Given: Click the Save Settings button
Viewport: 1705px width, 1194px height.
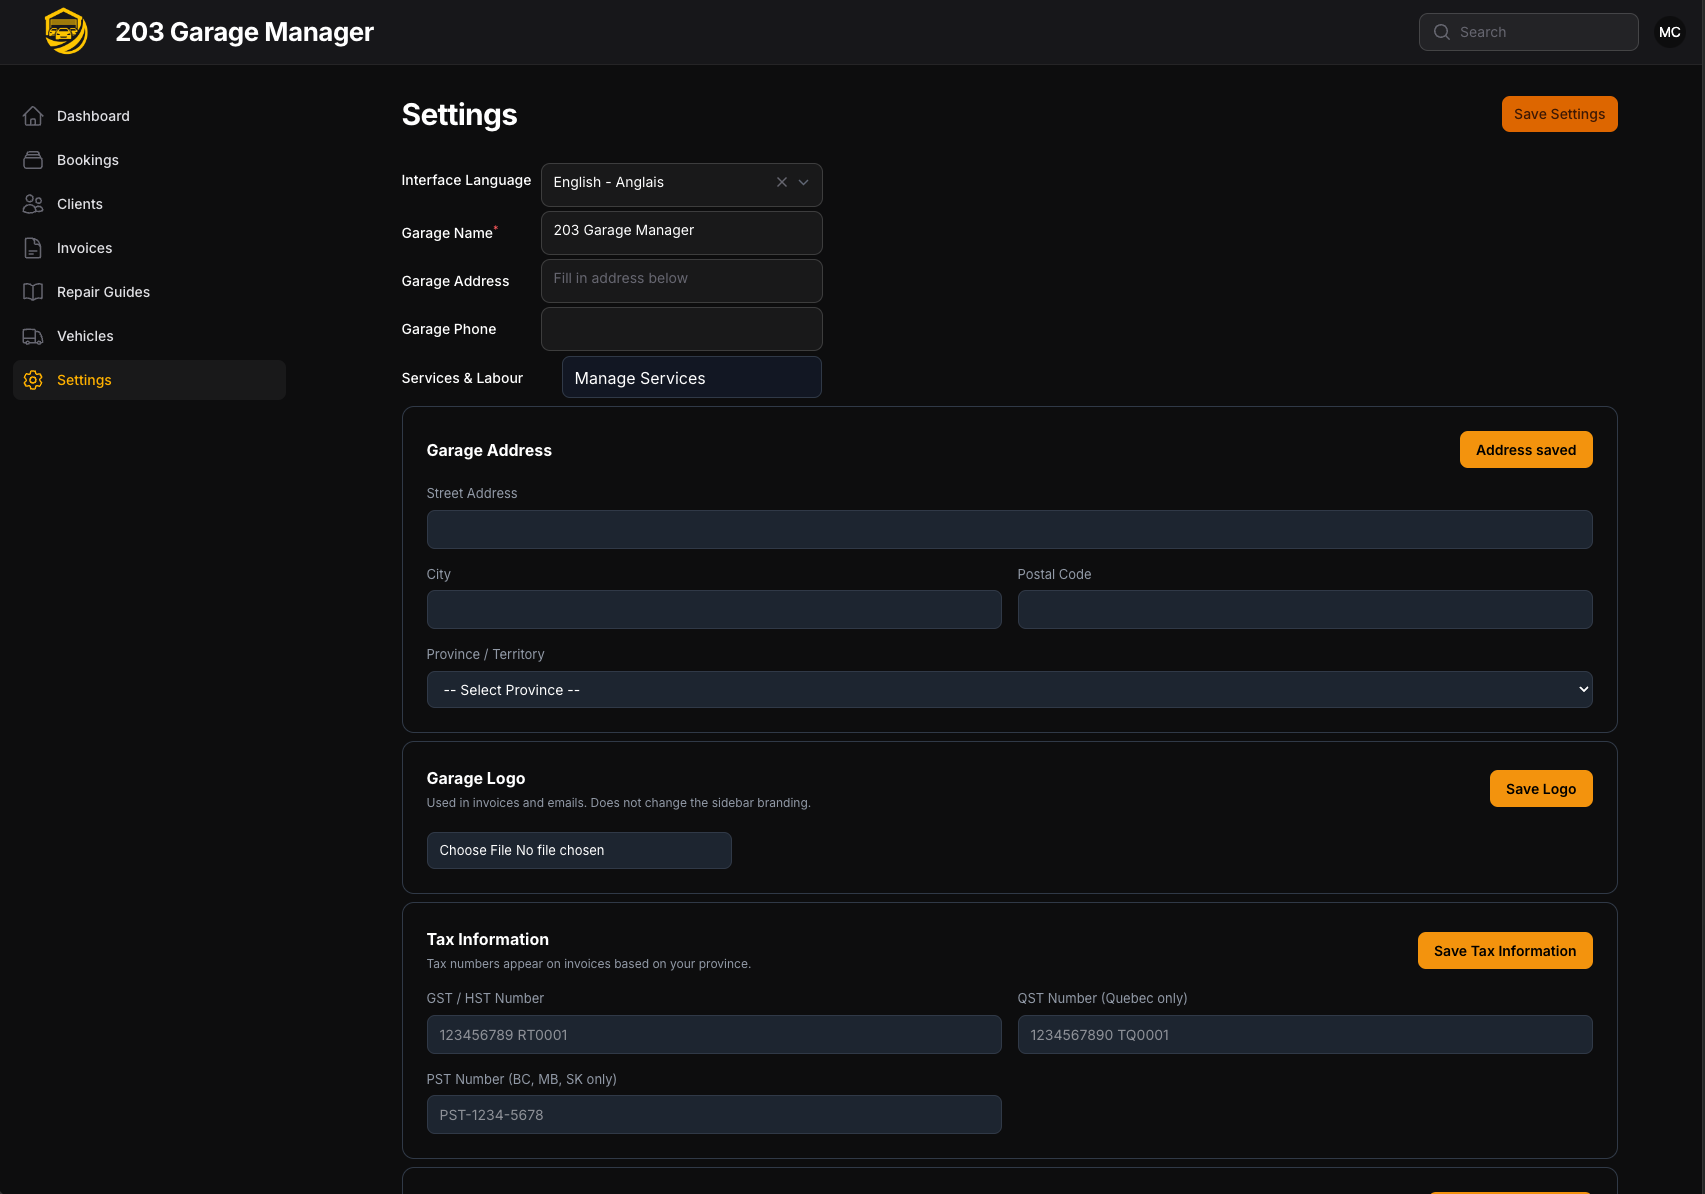Looking at the screenshot, I should (1559, 114).
